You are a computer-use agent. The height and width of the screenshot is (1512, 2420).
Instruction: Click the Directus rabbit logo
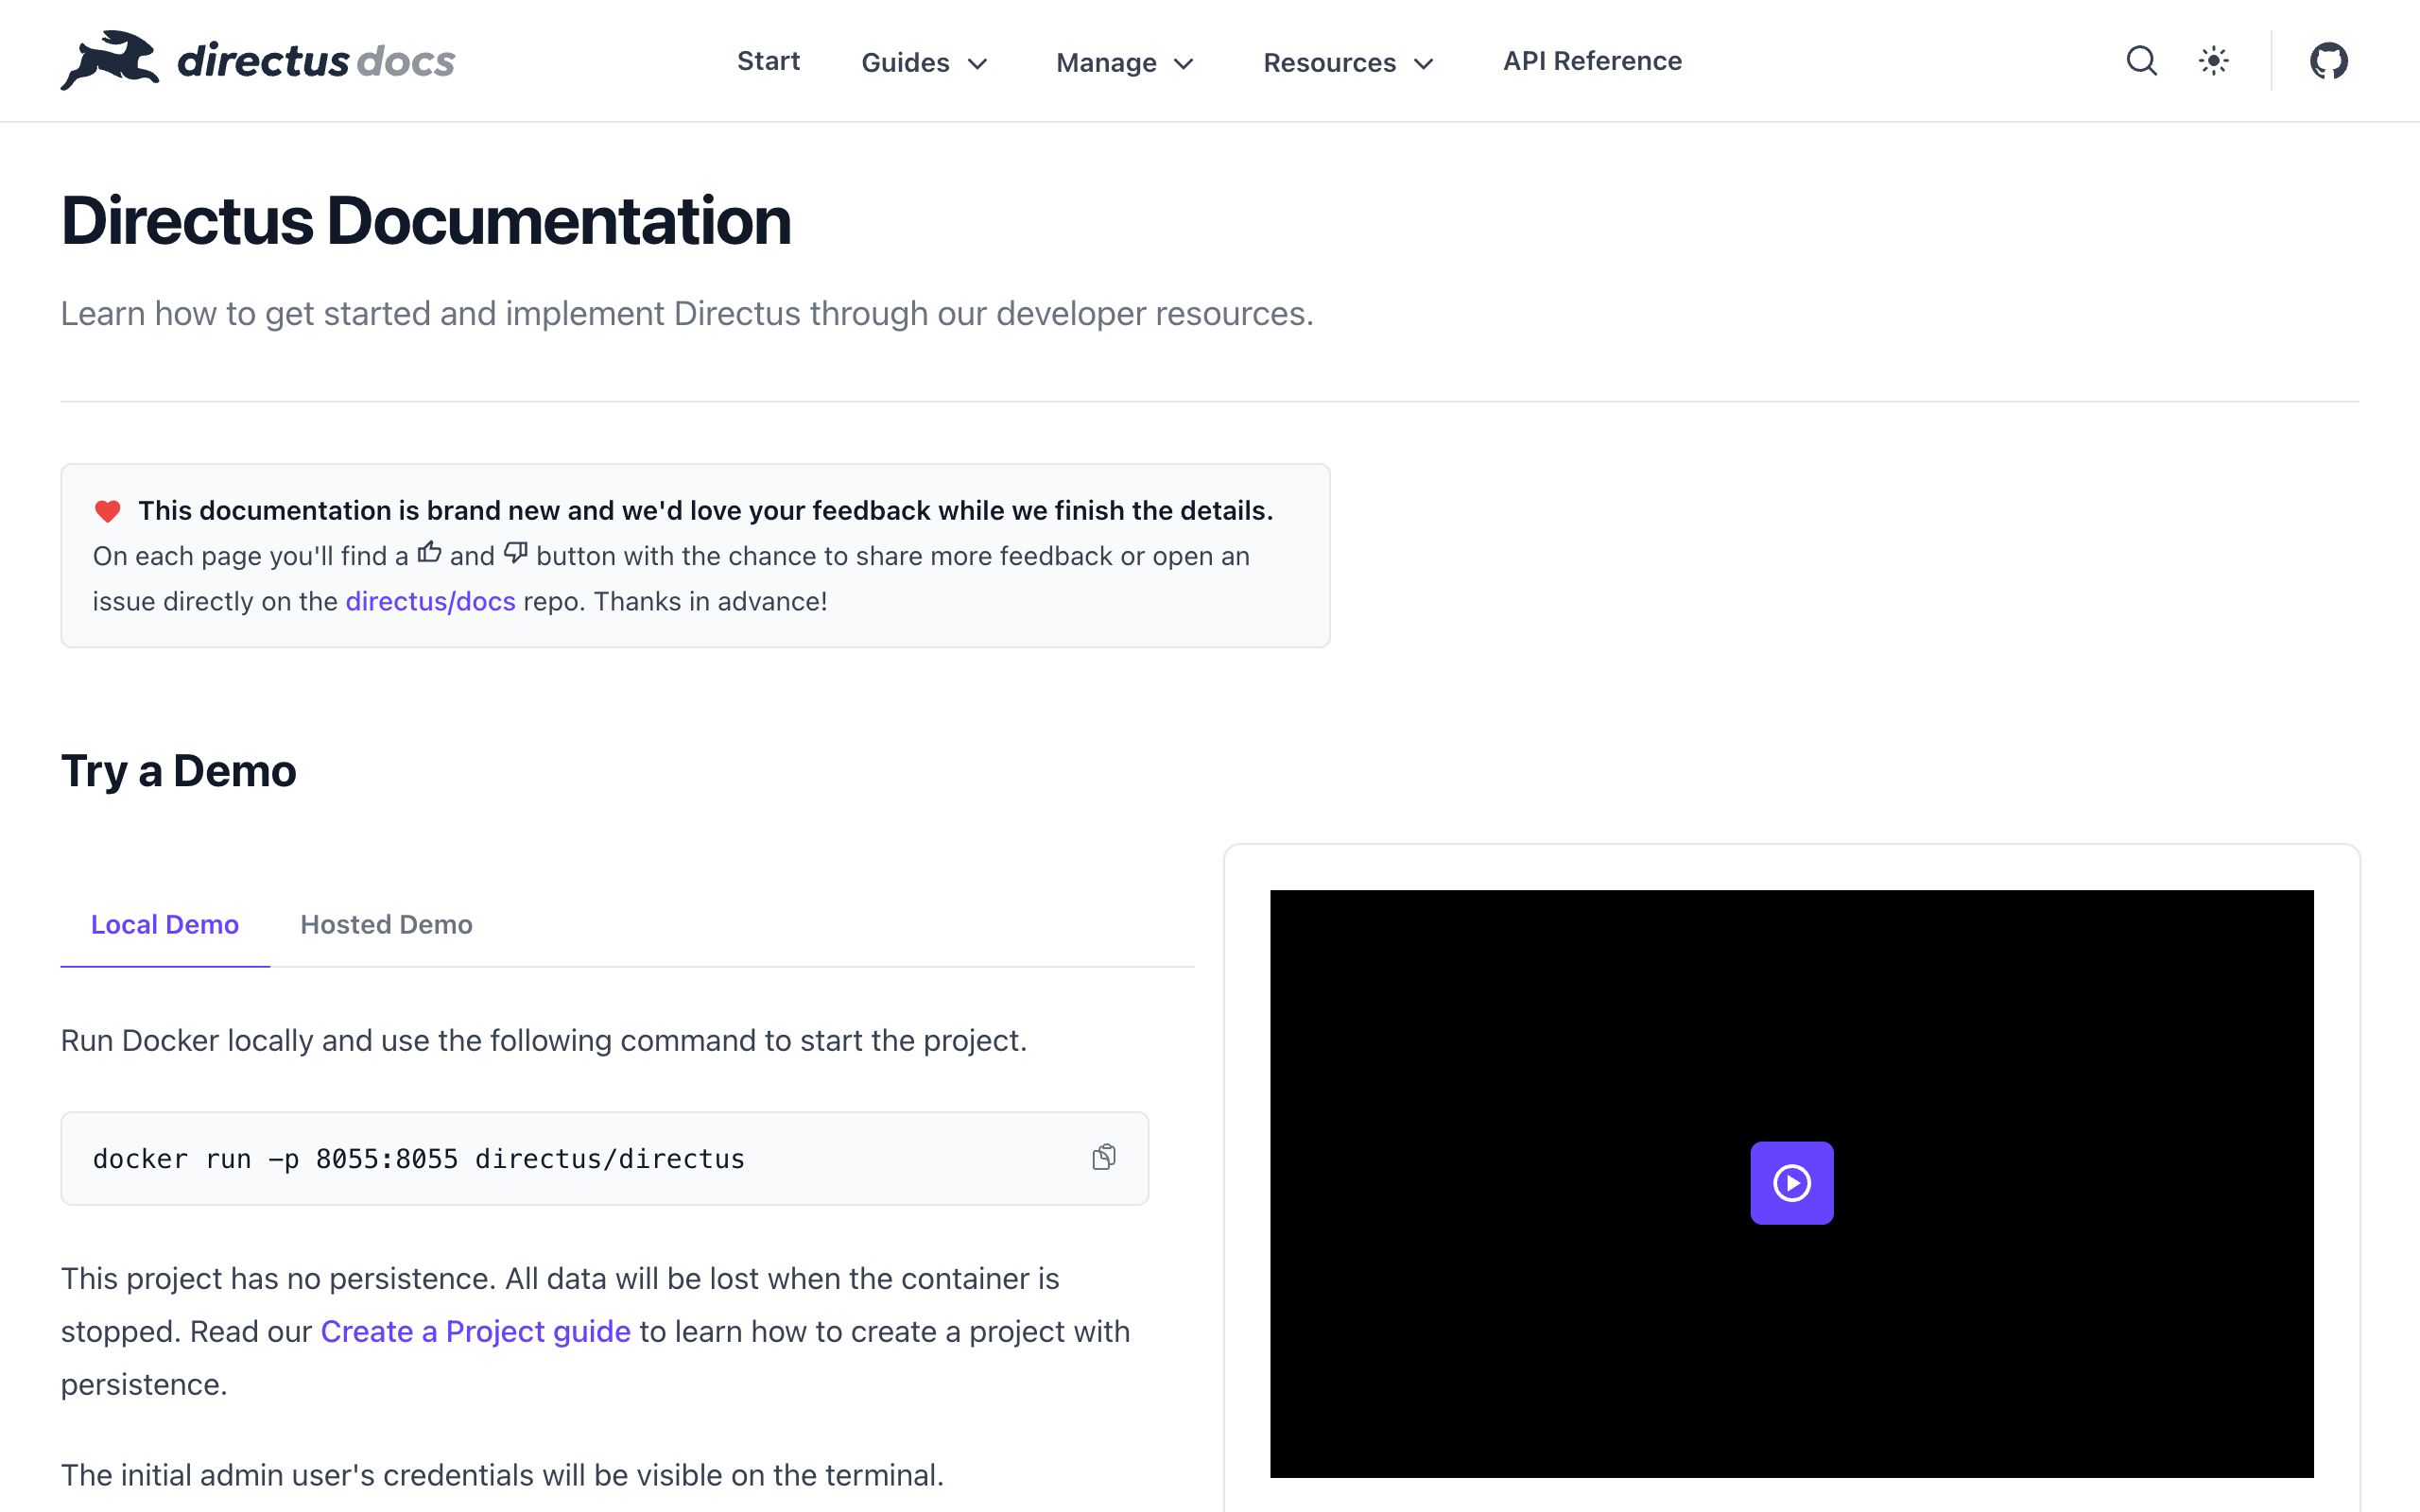click(x=110, y=60)
